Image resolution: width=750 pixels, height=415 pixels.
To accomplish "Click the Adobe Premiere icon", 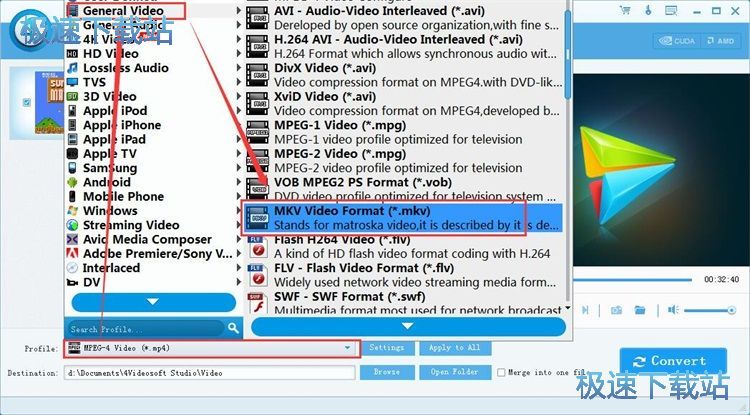I will pos(72,254).
